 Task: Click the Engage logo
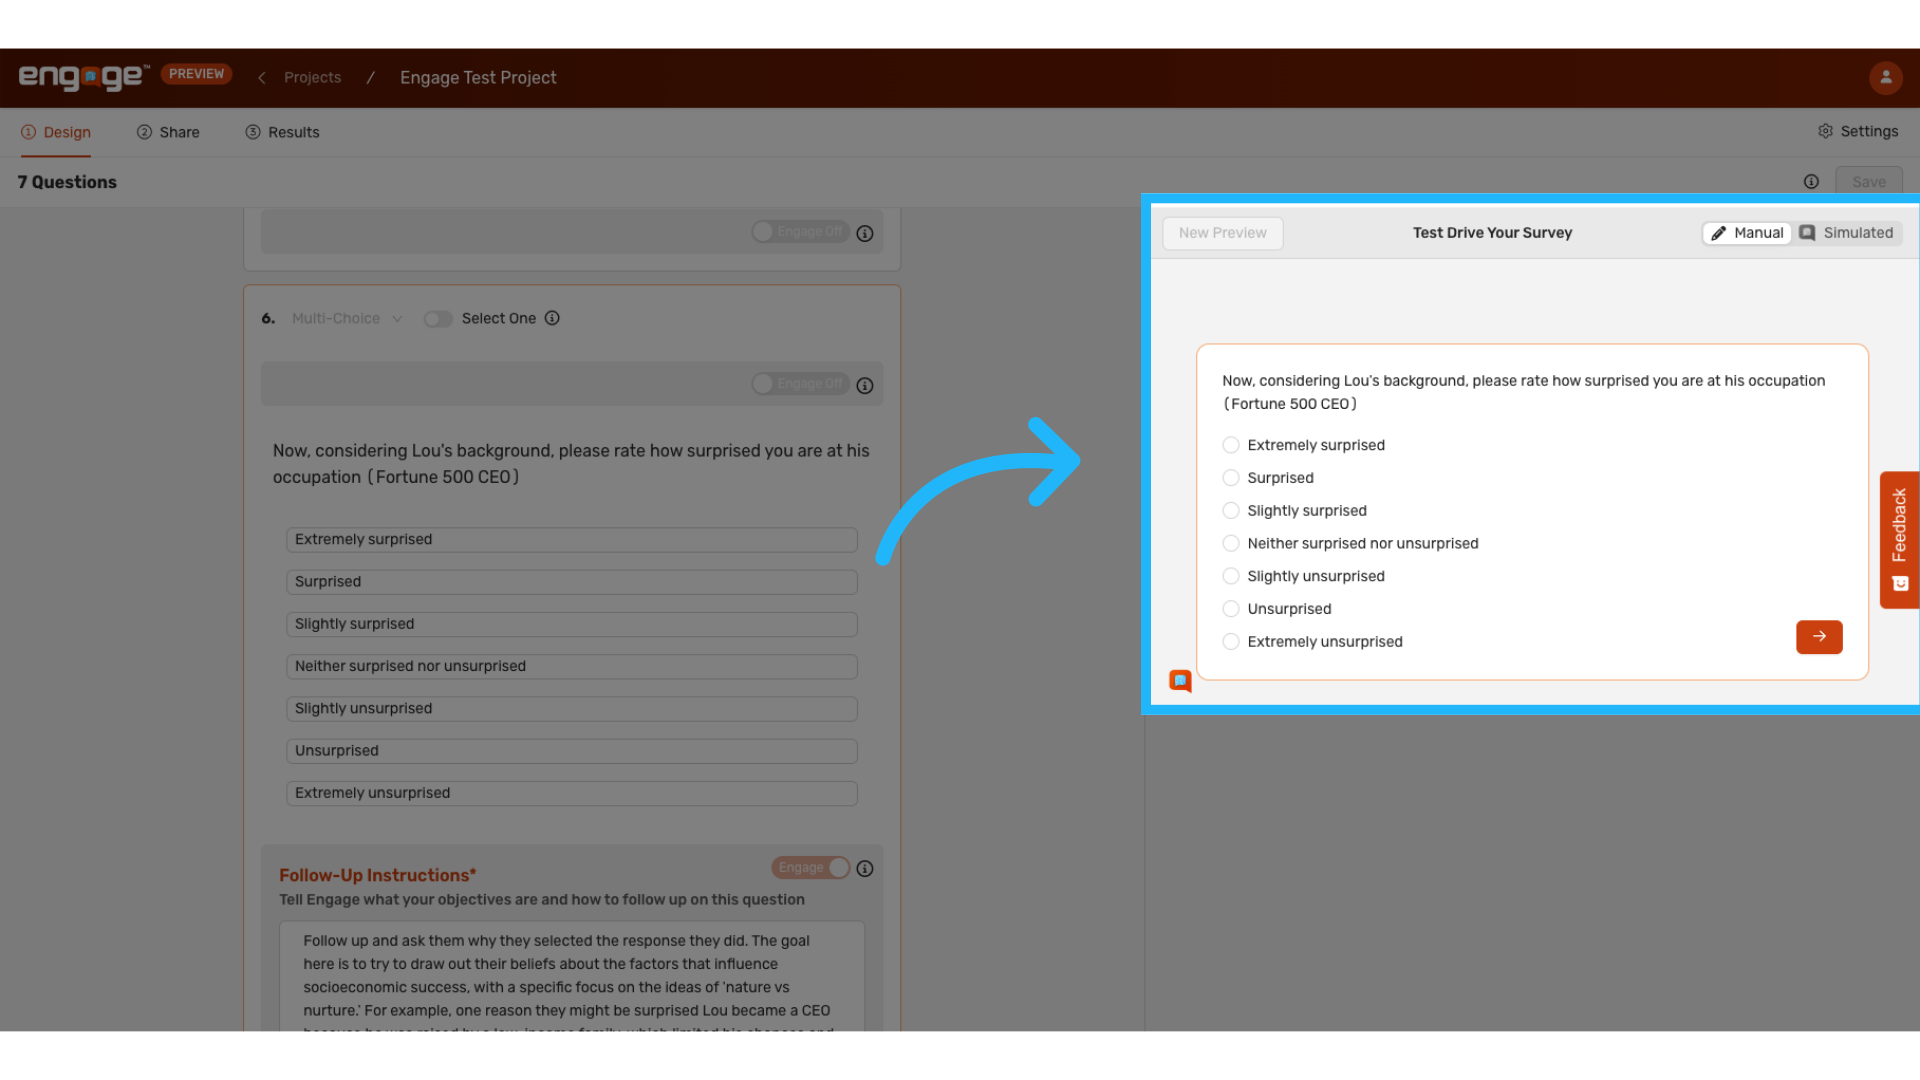tap(84, 77)
